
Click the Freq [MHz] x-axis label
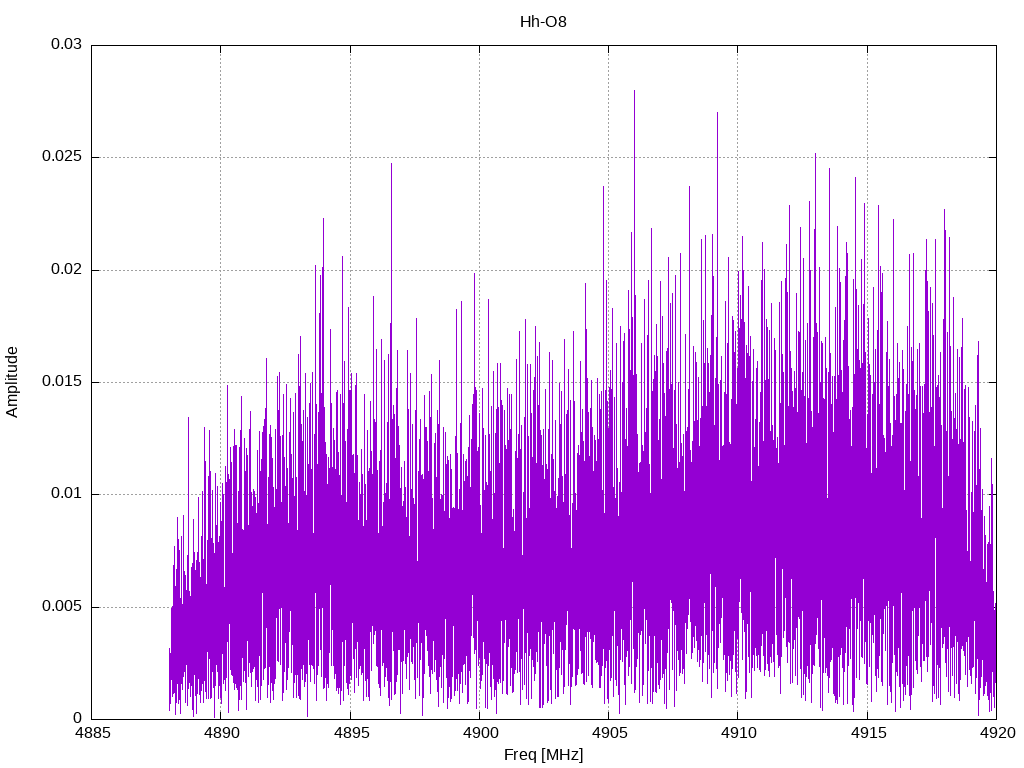pyautogui.click(x=543, y=754)
